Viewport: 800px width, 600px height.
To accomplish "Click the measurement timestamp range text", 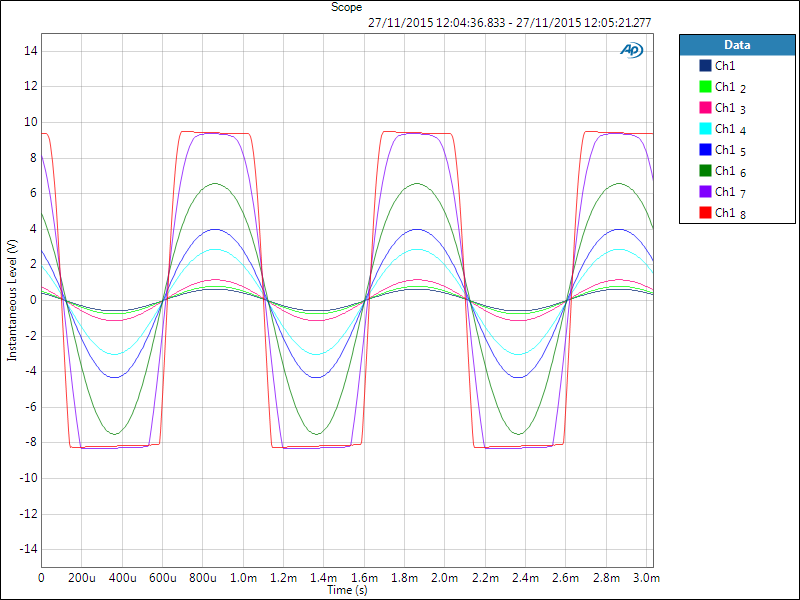I will pyautogui.click(x=510, y=22).
